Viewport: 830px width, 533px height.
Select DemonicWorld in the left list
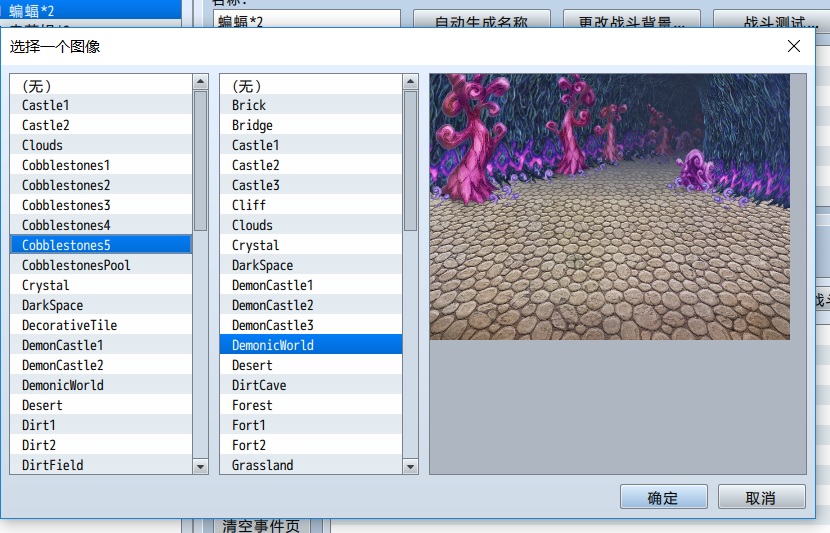(101, 385)
